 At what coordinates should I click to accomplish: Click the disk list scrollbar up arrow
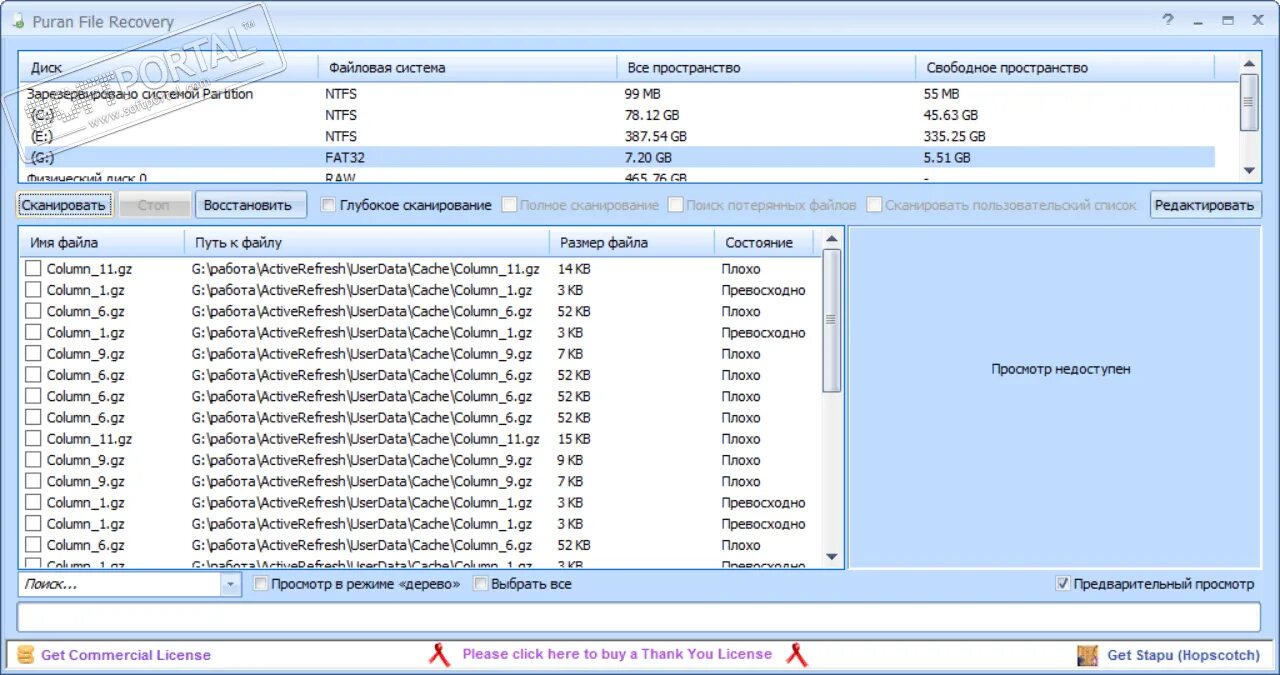(1249, 64)
